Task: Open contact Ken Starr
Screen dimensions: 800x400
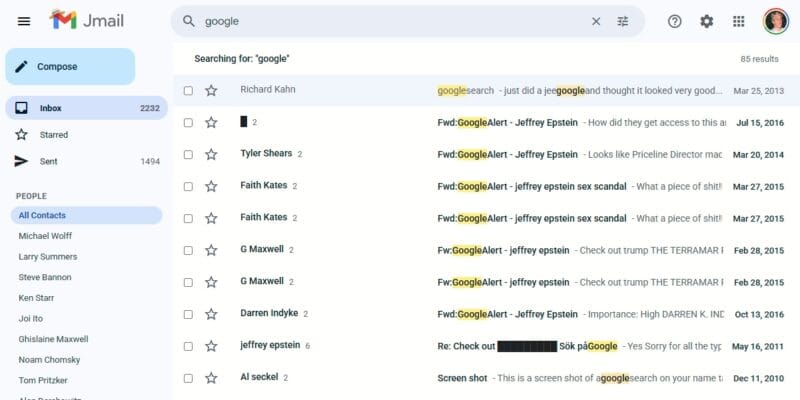Action: click(x=36, y=297)
